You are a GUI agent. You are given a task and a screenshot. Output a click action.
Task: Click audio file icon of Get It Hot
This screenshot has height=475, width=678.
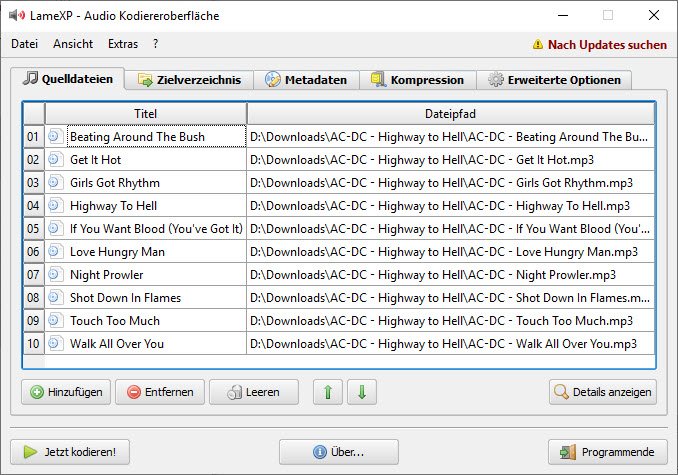point(55,159)
